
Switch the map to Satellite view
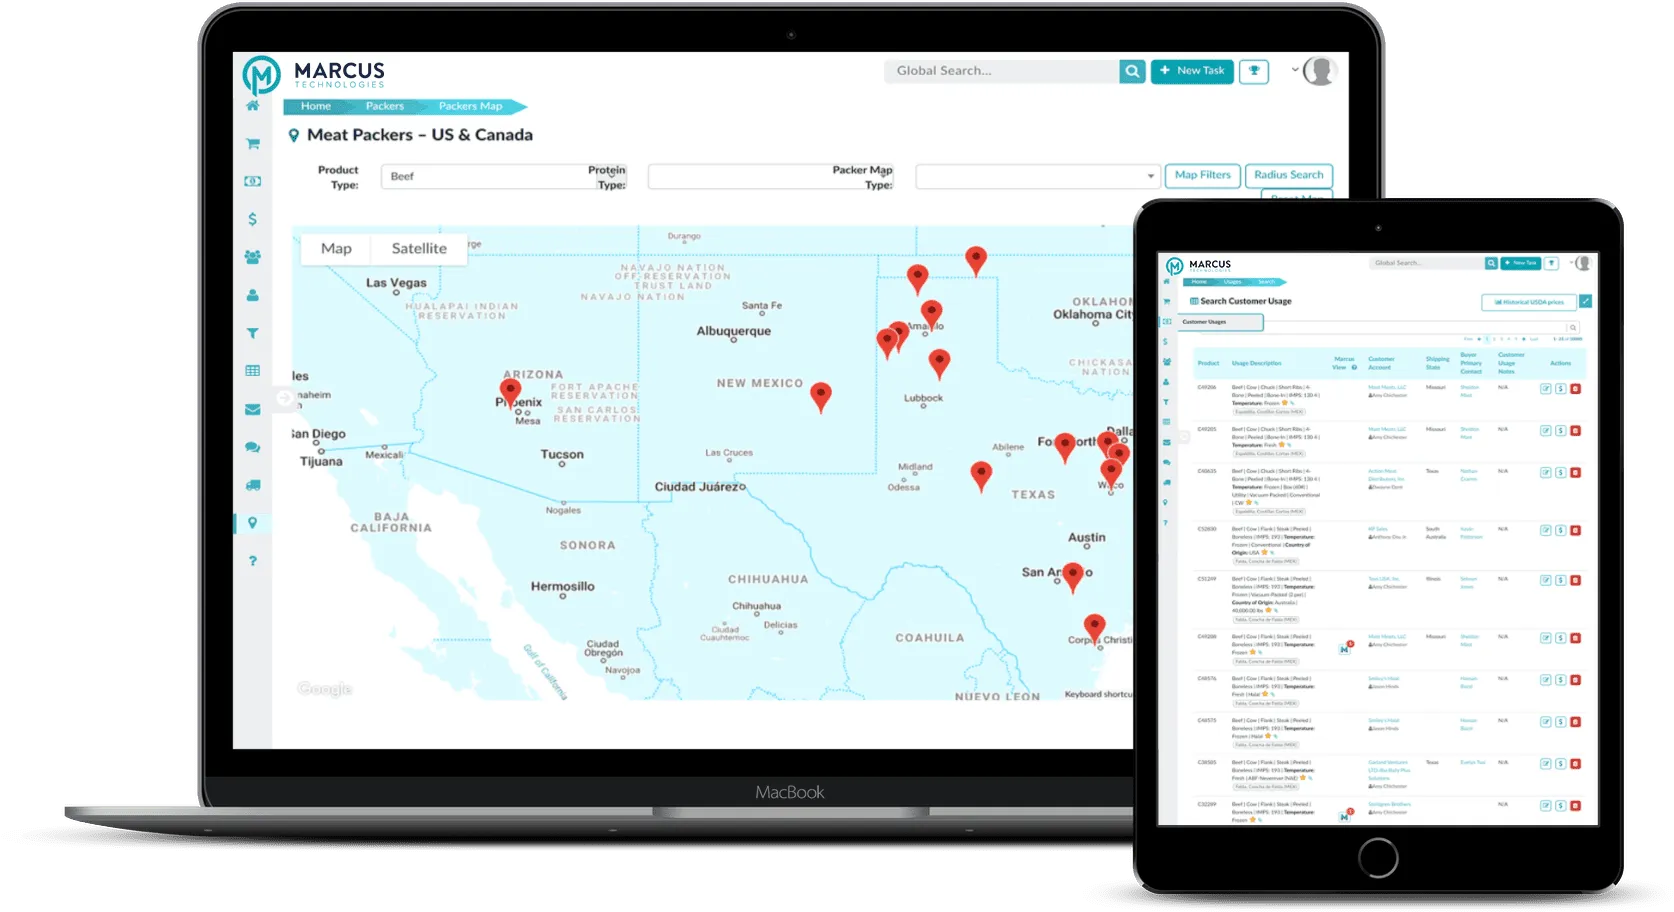pos(419,249)
